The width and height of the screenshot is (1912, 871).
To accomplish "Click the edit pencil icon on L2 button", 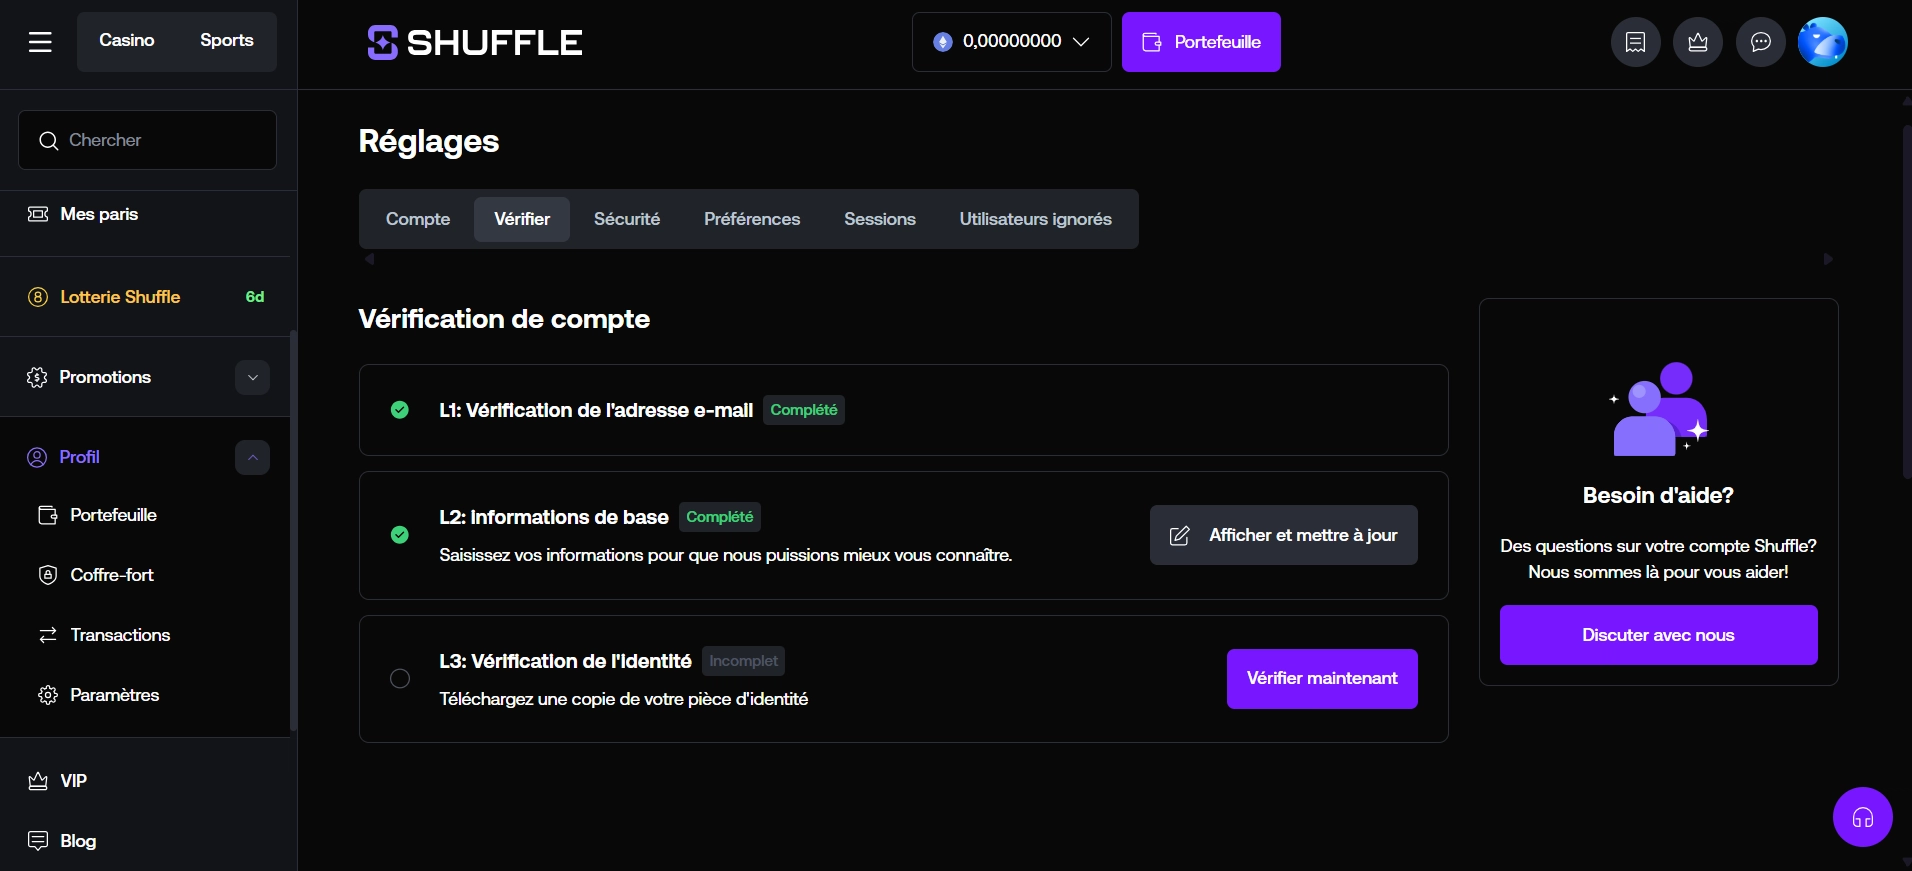I will coord(1180,536).
